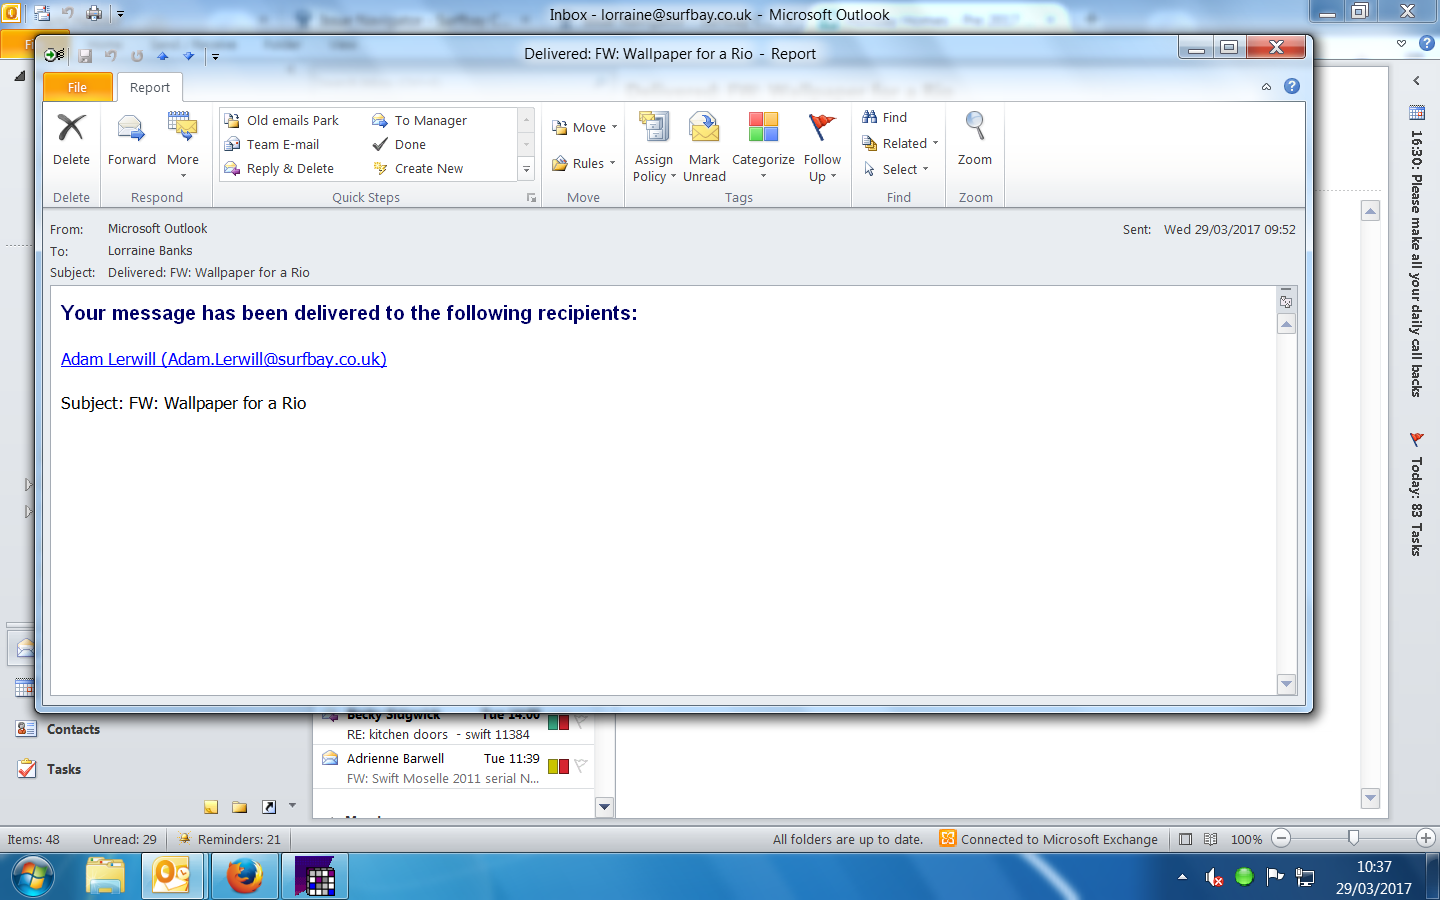The image size is (1440, 900).
Task: Switch to the Report ribbon tab
Action: coord(150,87)
